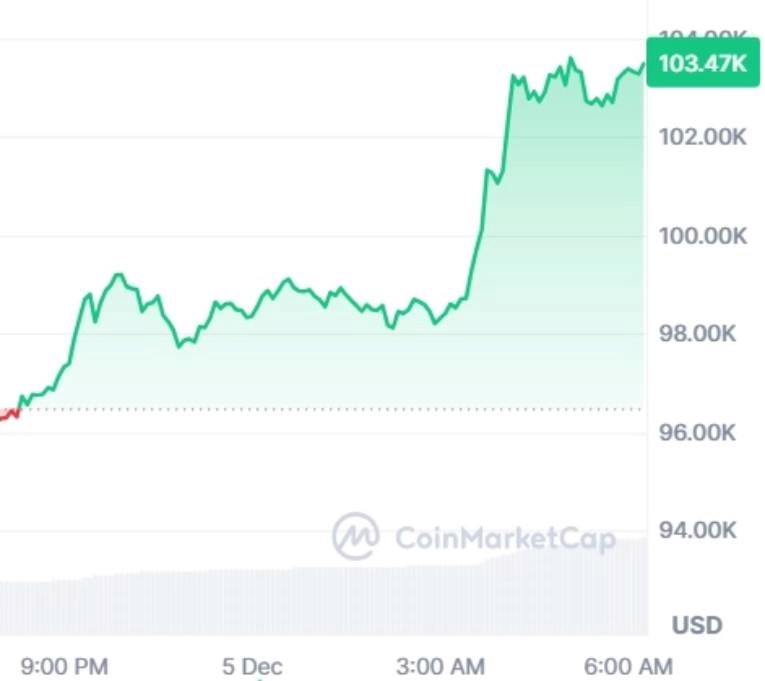Screen dimensions: 765x681
Task: Click the highest peak of the price line
Action: pos(570,59)
